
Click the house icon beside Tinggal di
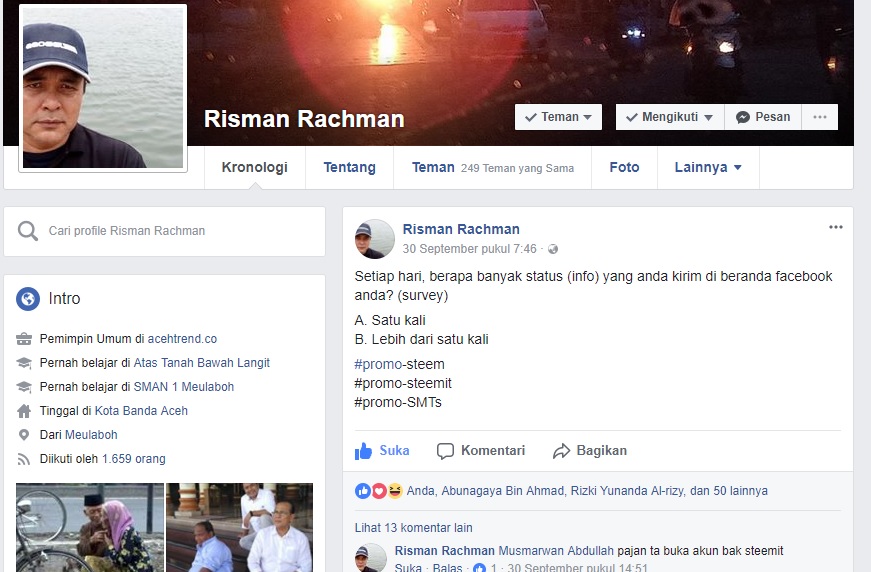24,411
